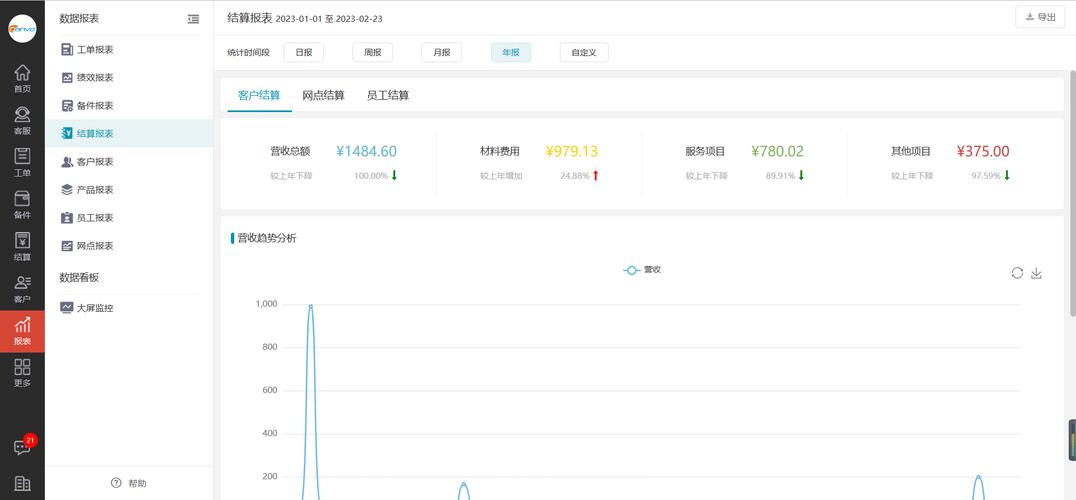The image size is (1076, 500).
Task: Select 日报 statistics period
Action: click(303, 53)
